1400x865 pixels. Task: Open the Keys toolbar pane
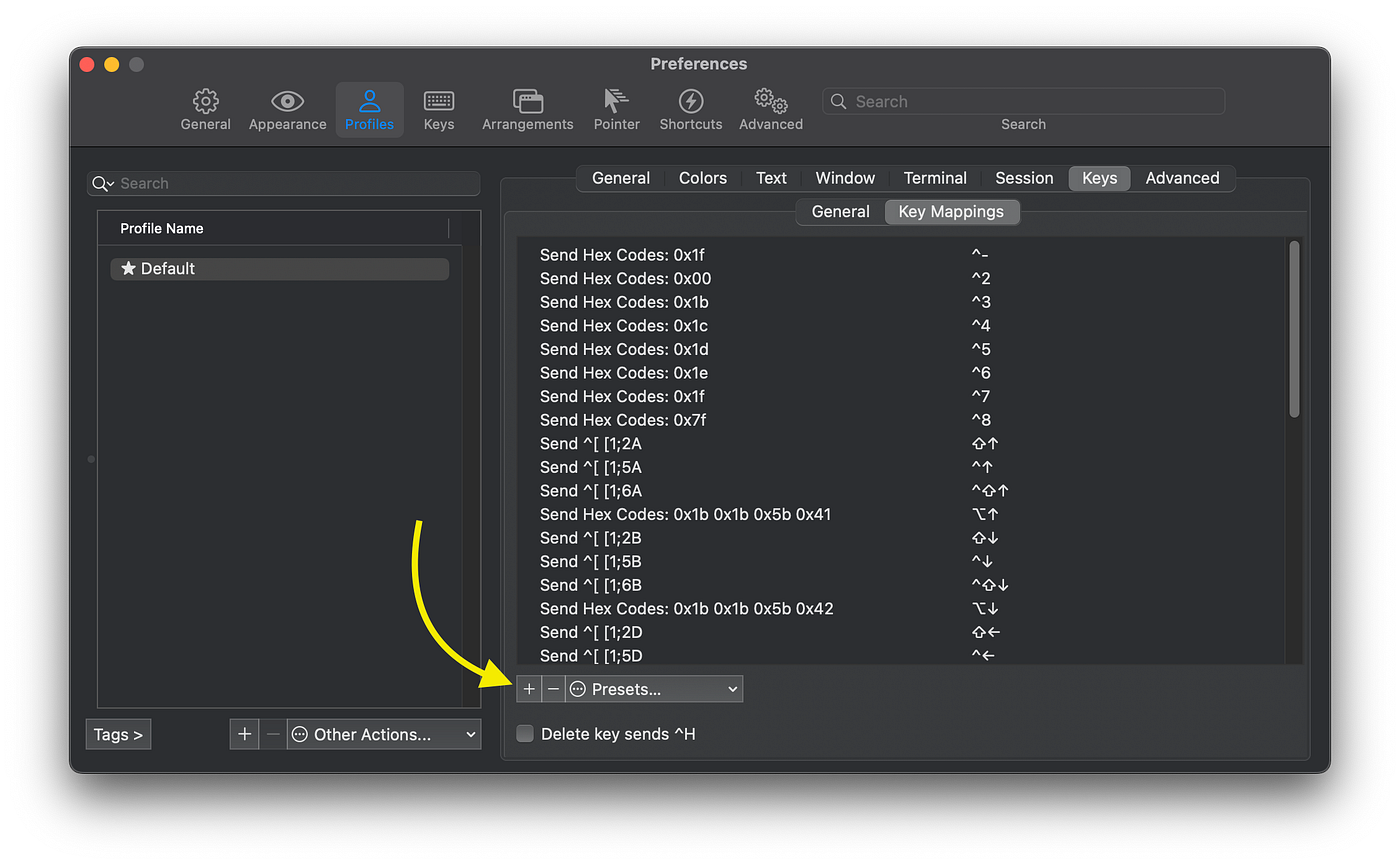coord(439,110)
